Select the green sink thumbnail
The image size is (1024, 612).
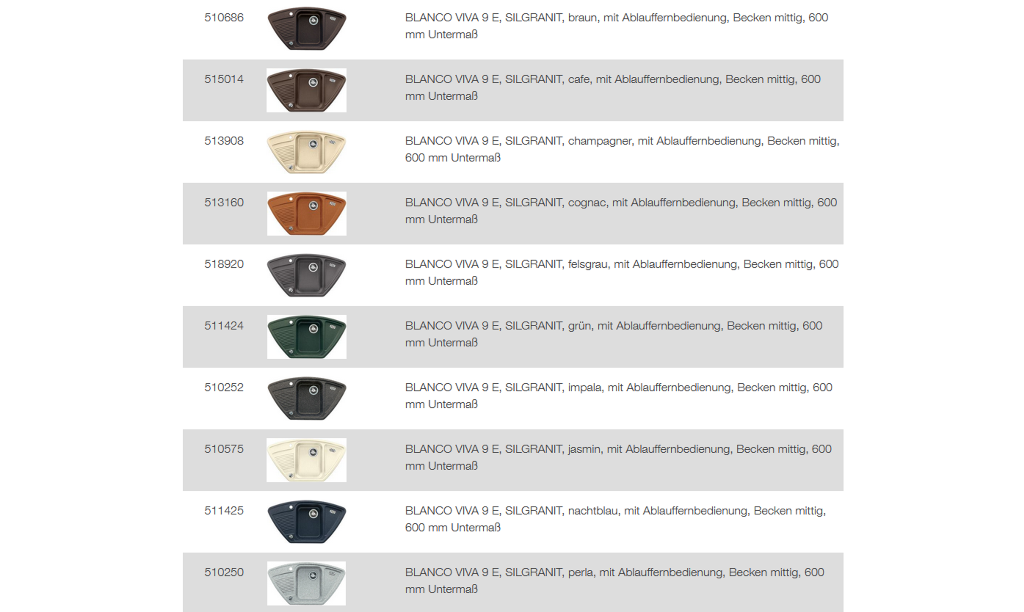306,337
